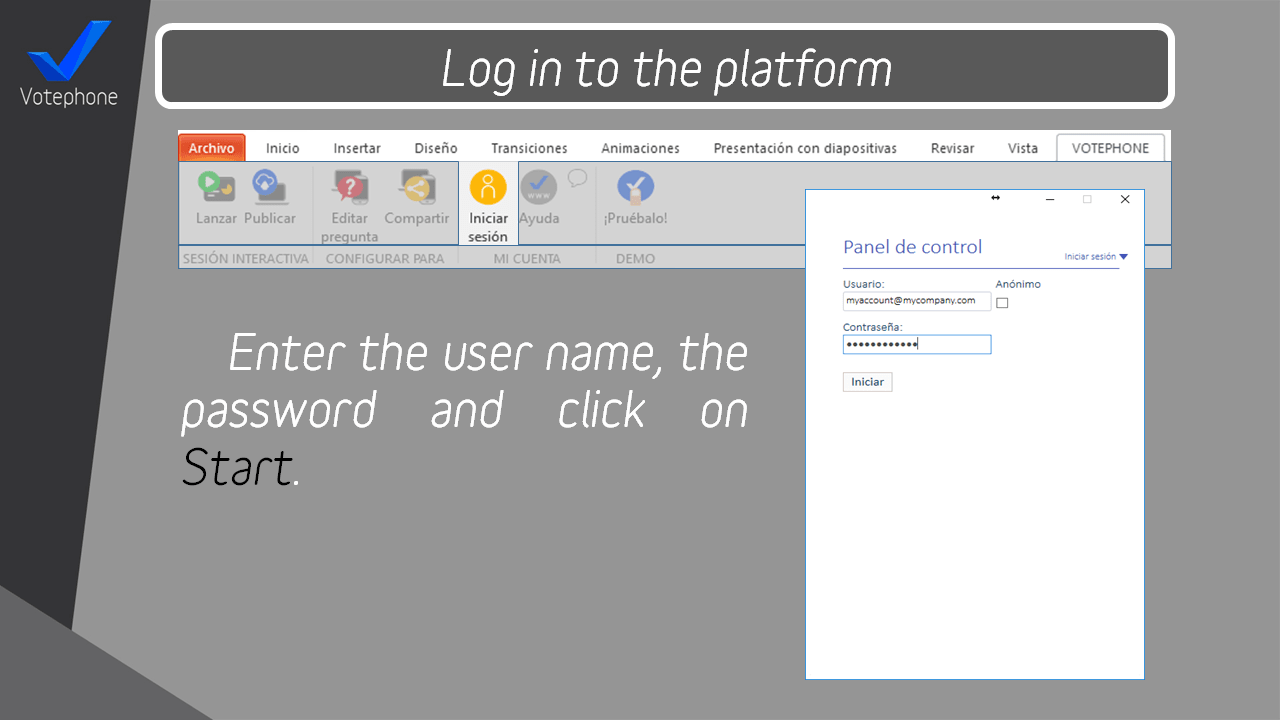Screen dimensions: 1280x720
Task: Click the speech bubble icon beside Ayuda
Action: (578, 179)
